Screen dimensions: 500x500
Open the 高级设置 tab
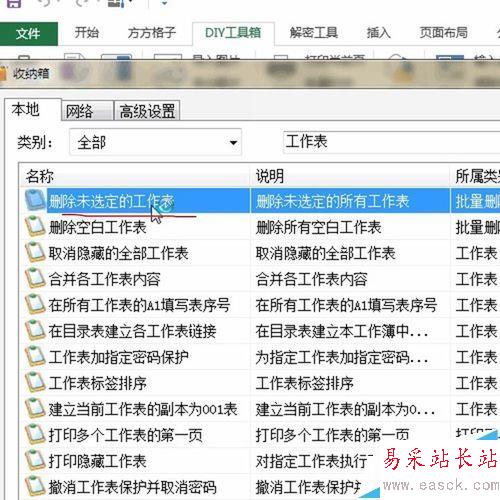147,111
